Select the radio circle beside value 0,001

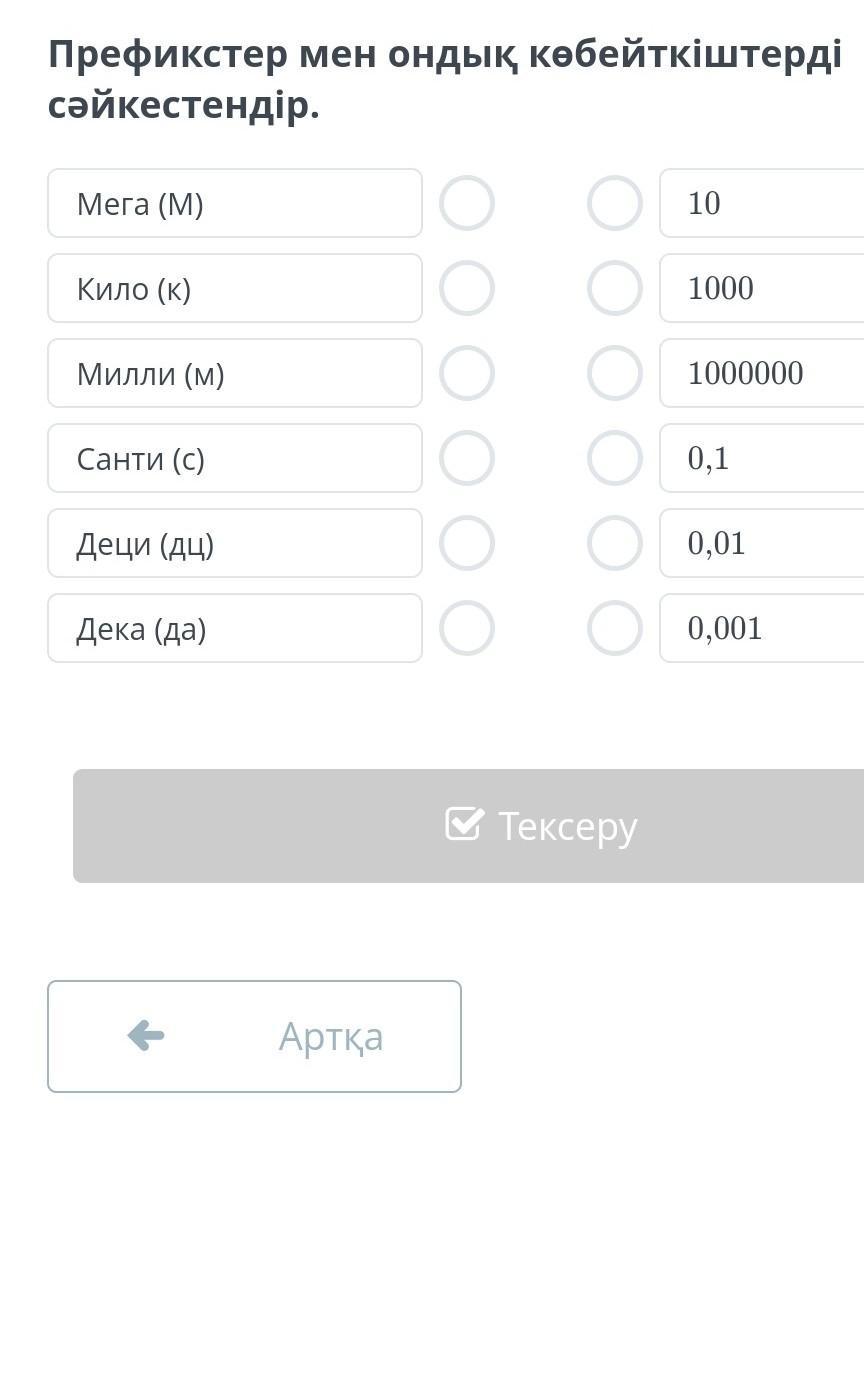click(614, 628)
